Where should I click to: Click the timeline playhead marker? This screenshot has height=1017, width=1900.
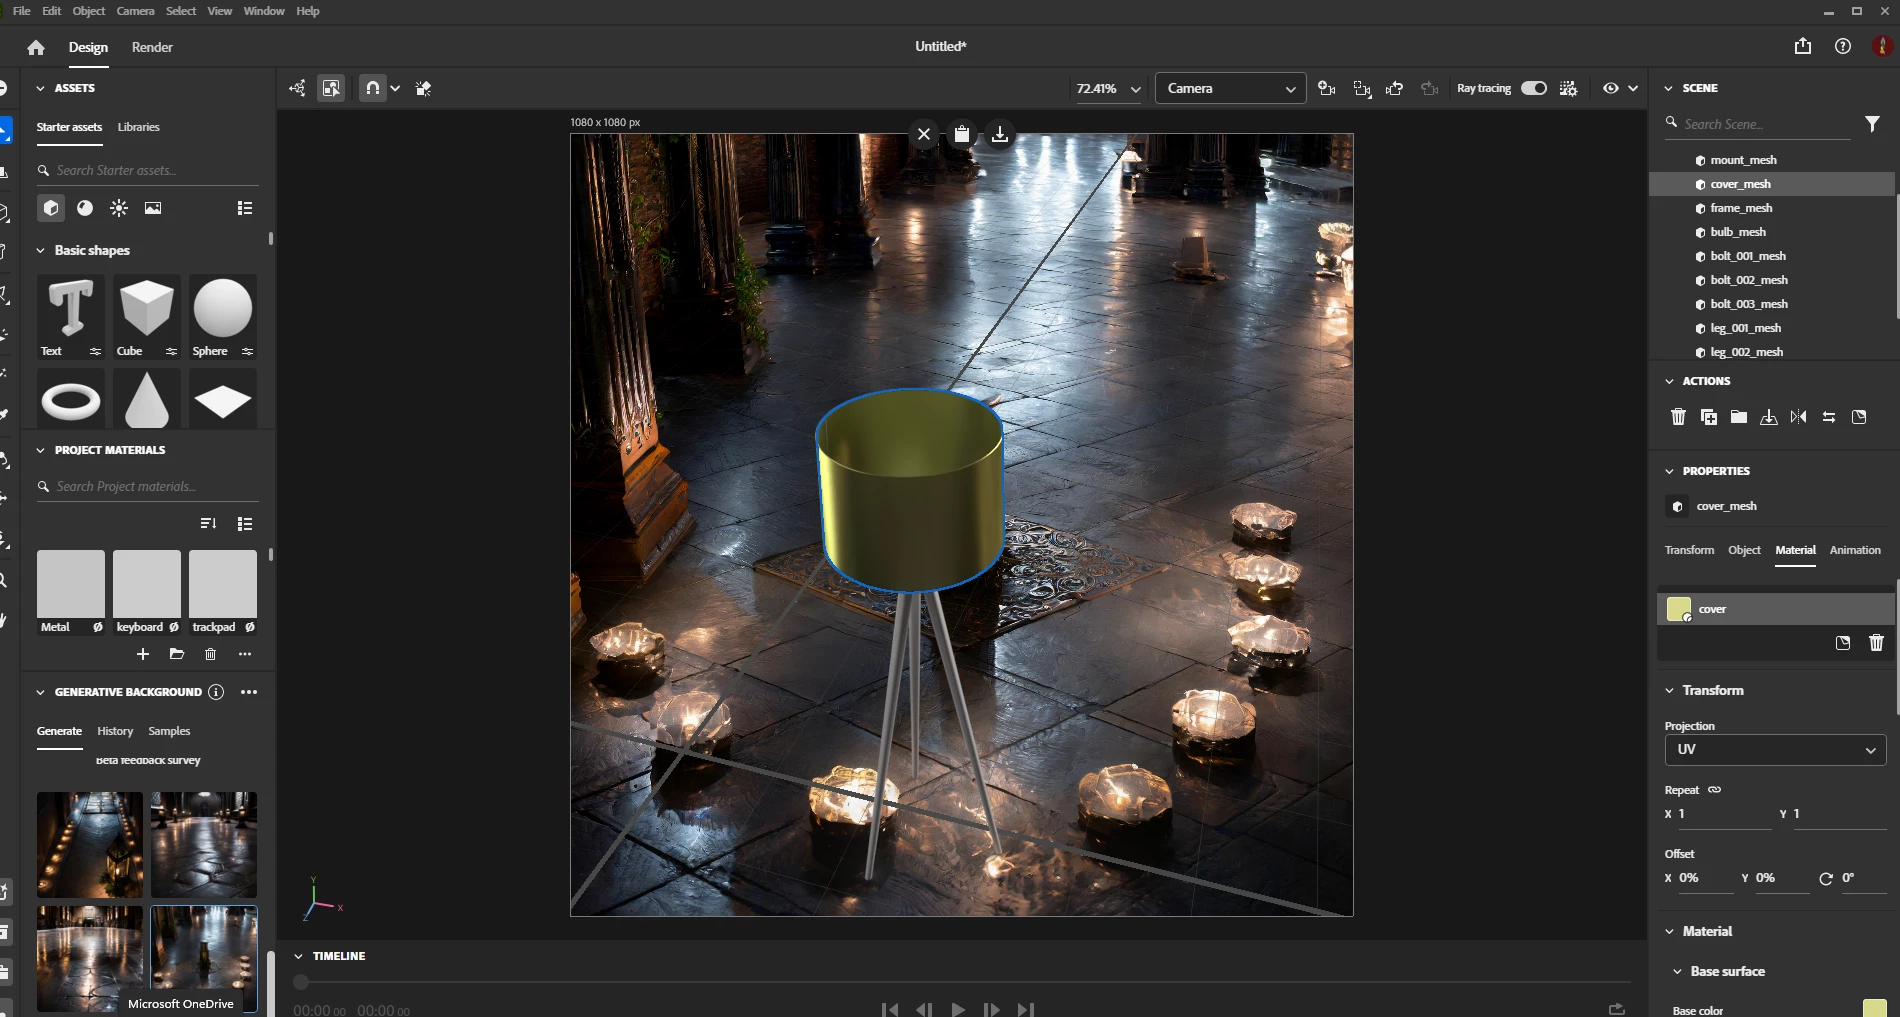(300, 982)
